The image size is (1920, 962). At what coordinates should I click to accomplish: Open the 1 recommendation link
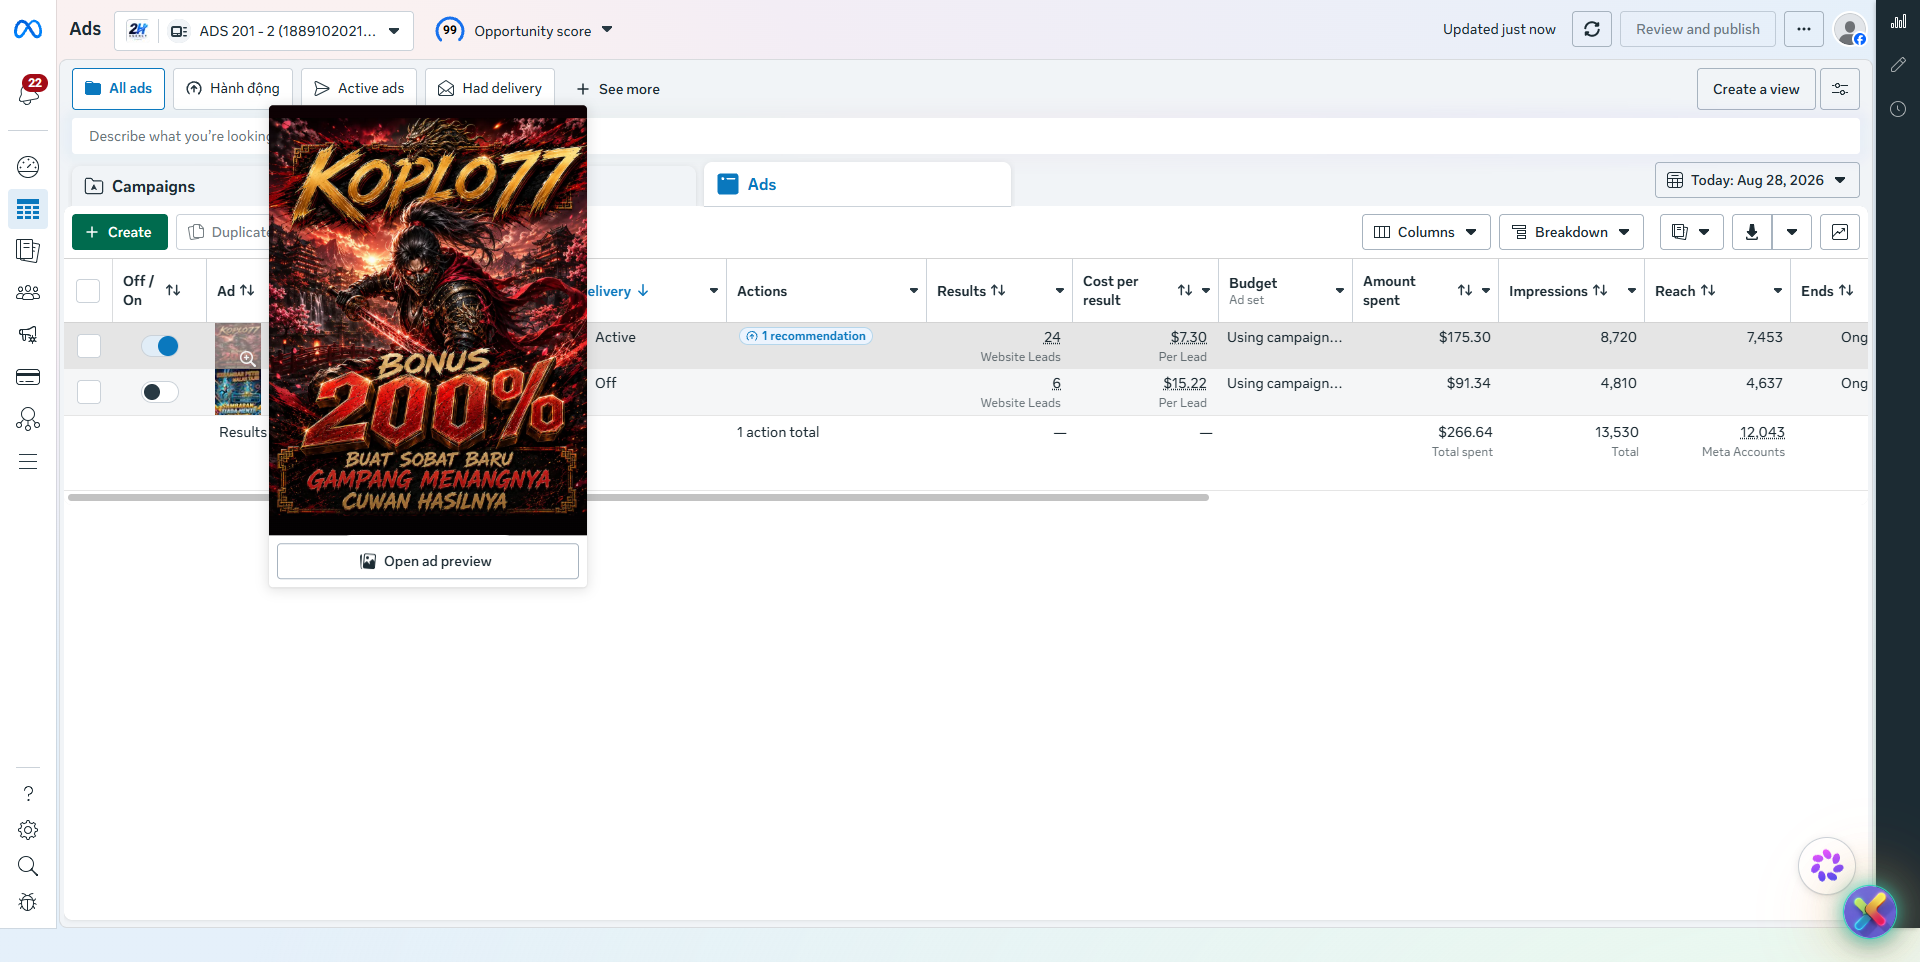pos(806,336)
